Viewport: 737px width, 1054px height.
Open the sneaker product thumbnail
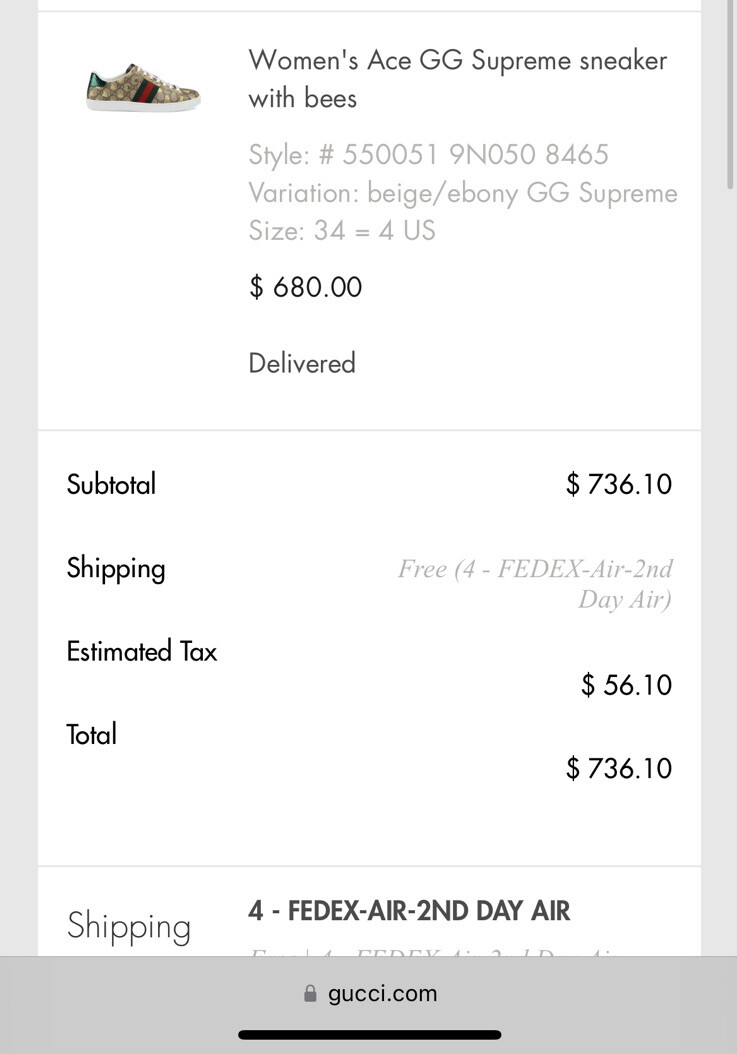[143, 86]
